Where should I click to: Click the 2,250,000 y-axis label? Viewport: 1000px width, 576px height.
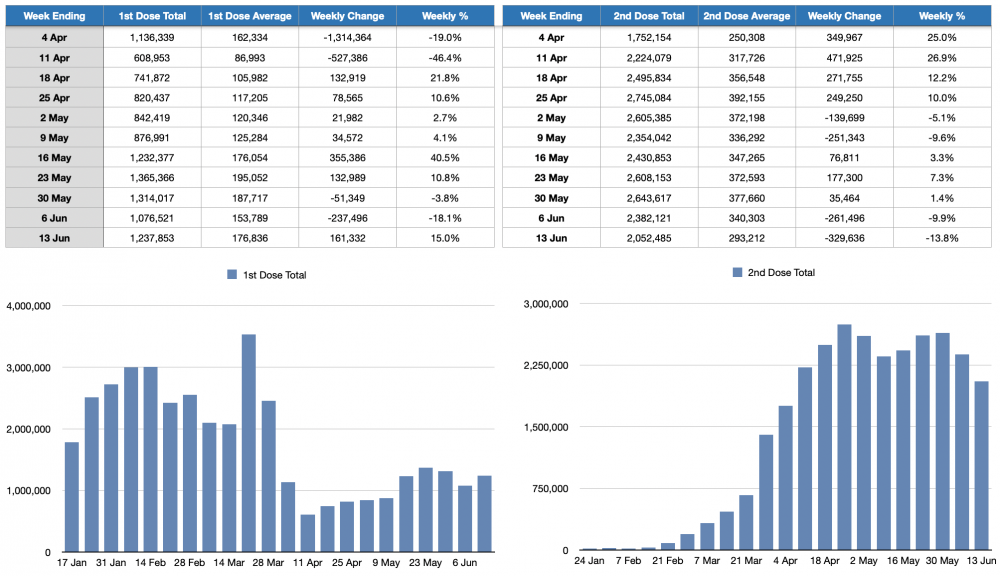click(x=546, y=366)
